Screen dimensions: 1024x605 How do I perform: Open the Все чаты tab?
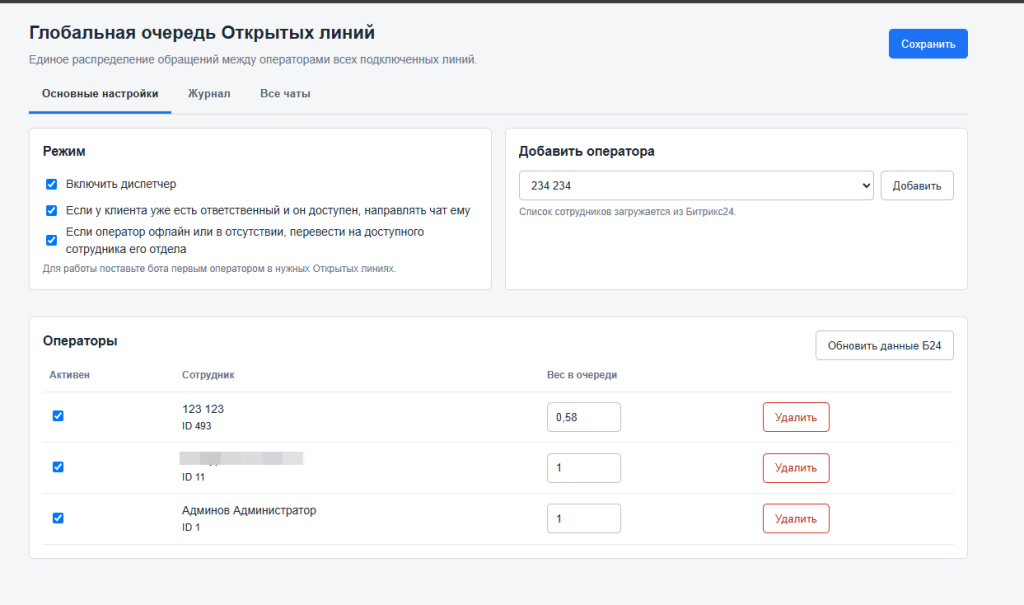click(x=285, y=93)
